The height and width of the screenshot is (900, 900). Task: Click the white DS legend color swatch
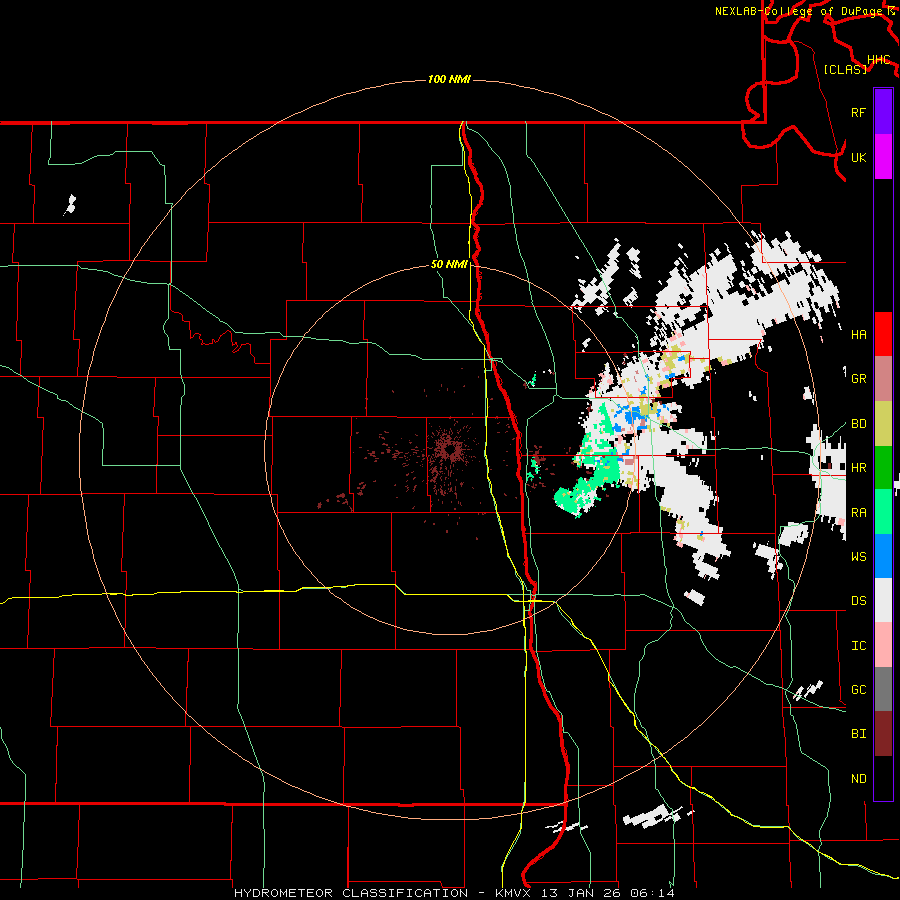[883, 600]
